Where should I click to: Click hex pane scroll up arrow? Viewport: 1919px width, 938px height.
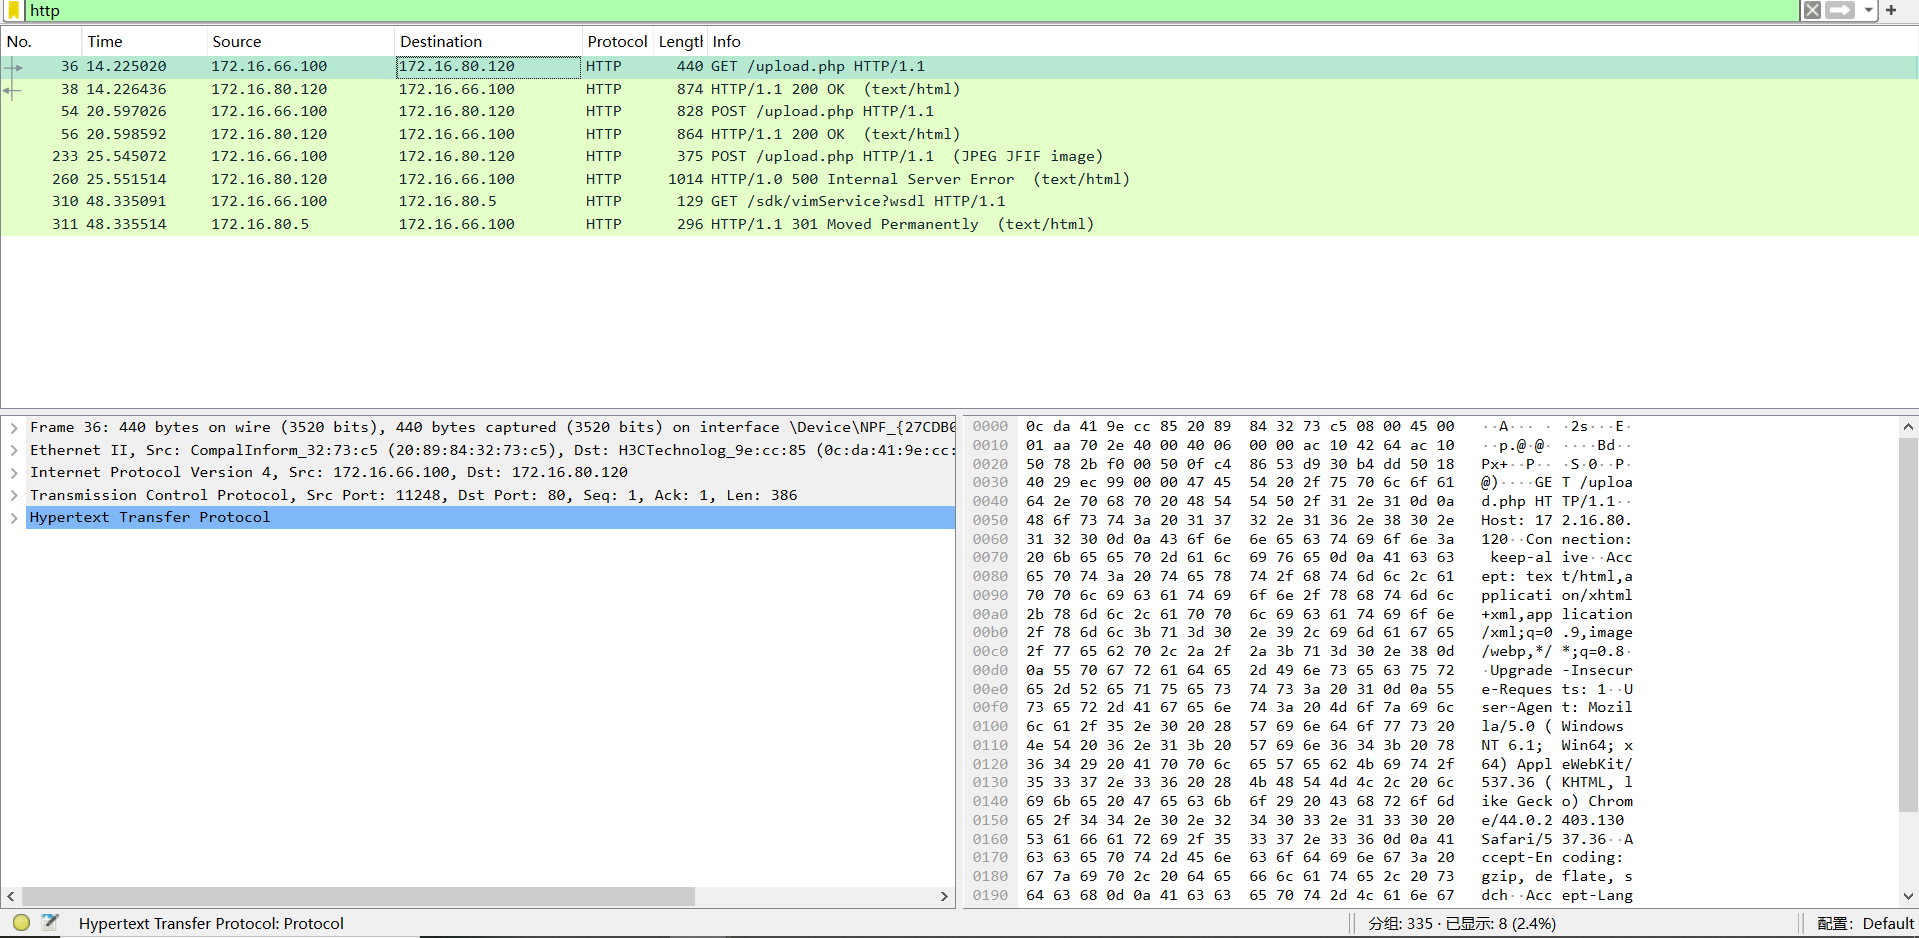coord(1908,426)
